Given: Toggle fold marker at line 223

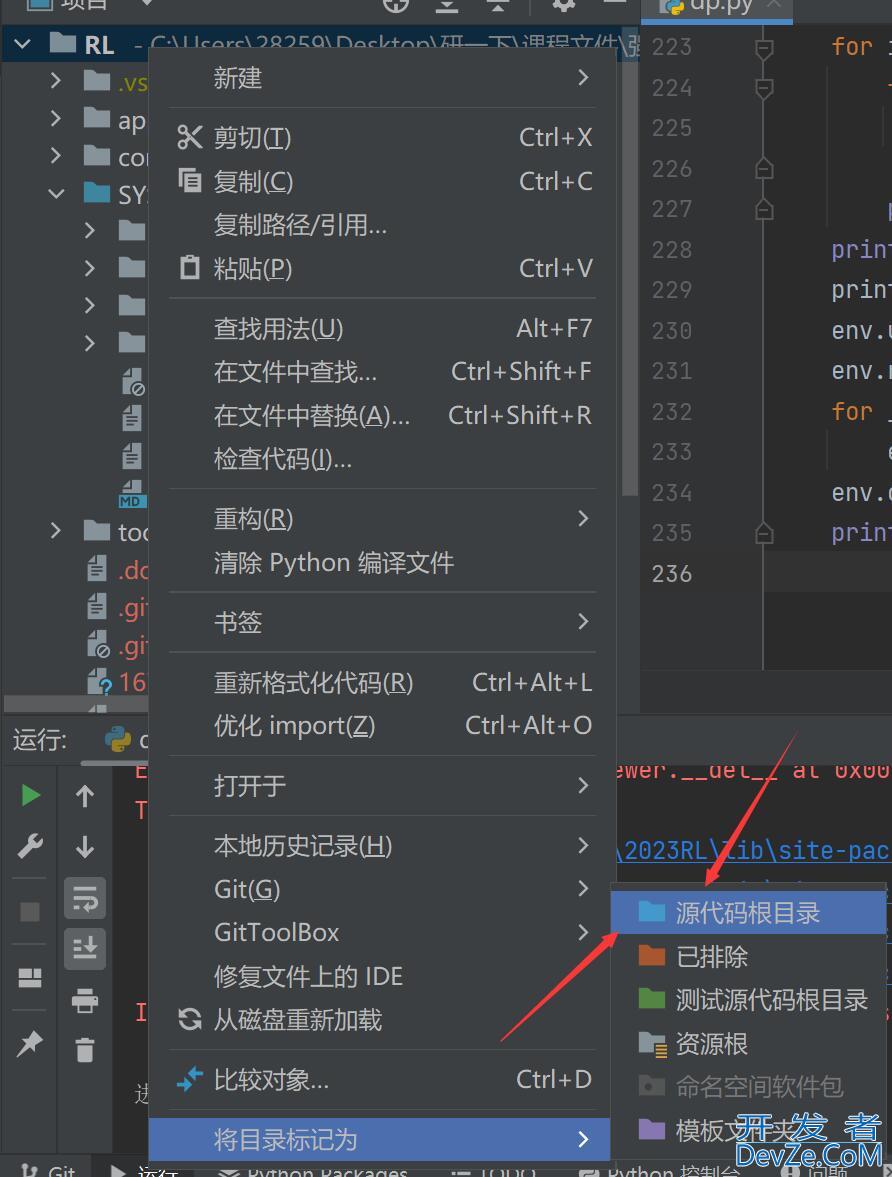Looking at the screenshot, I should 764,50.
